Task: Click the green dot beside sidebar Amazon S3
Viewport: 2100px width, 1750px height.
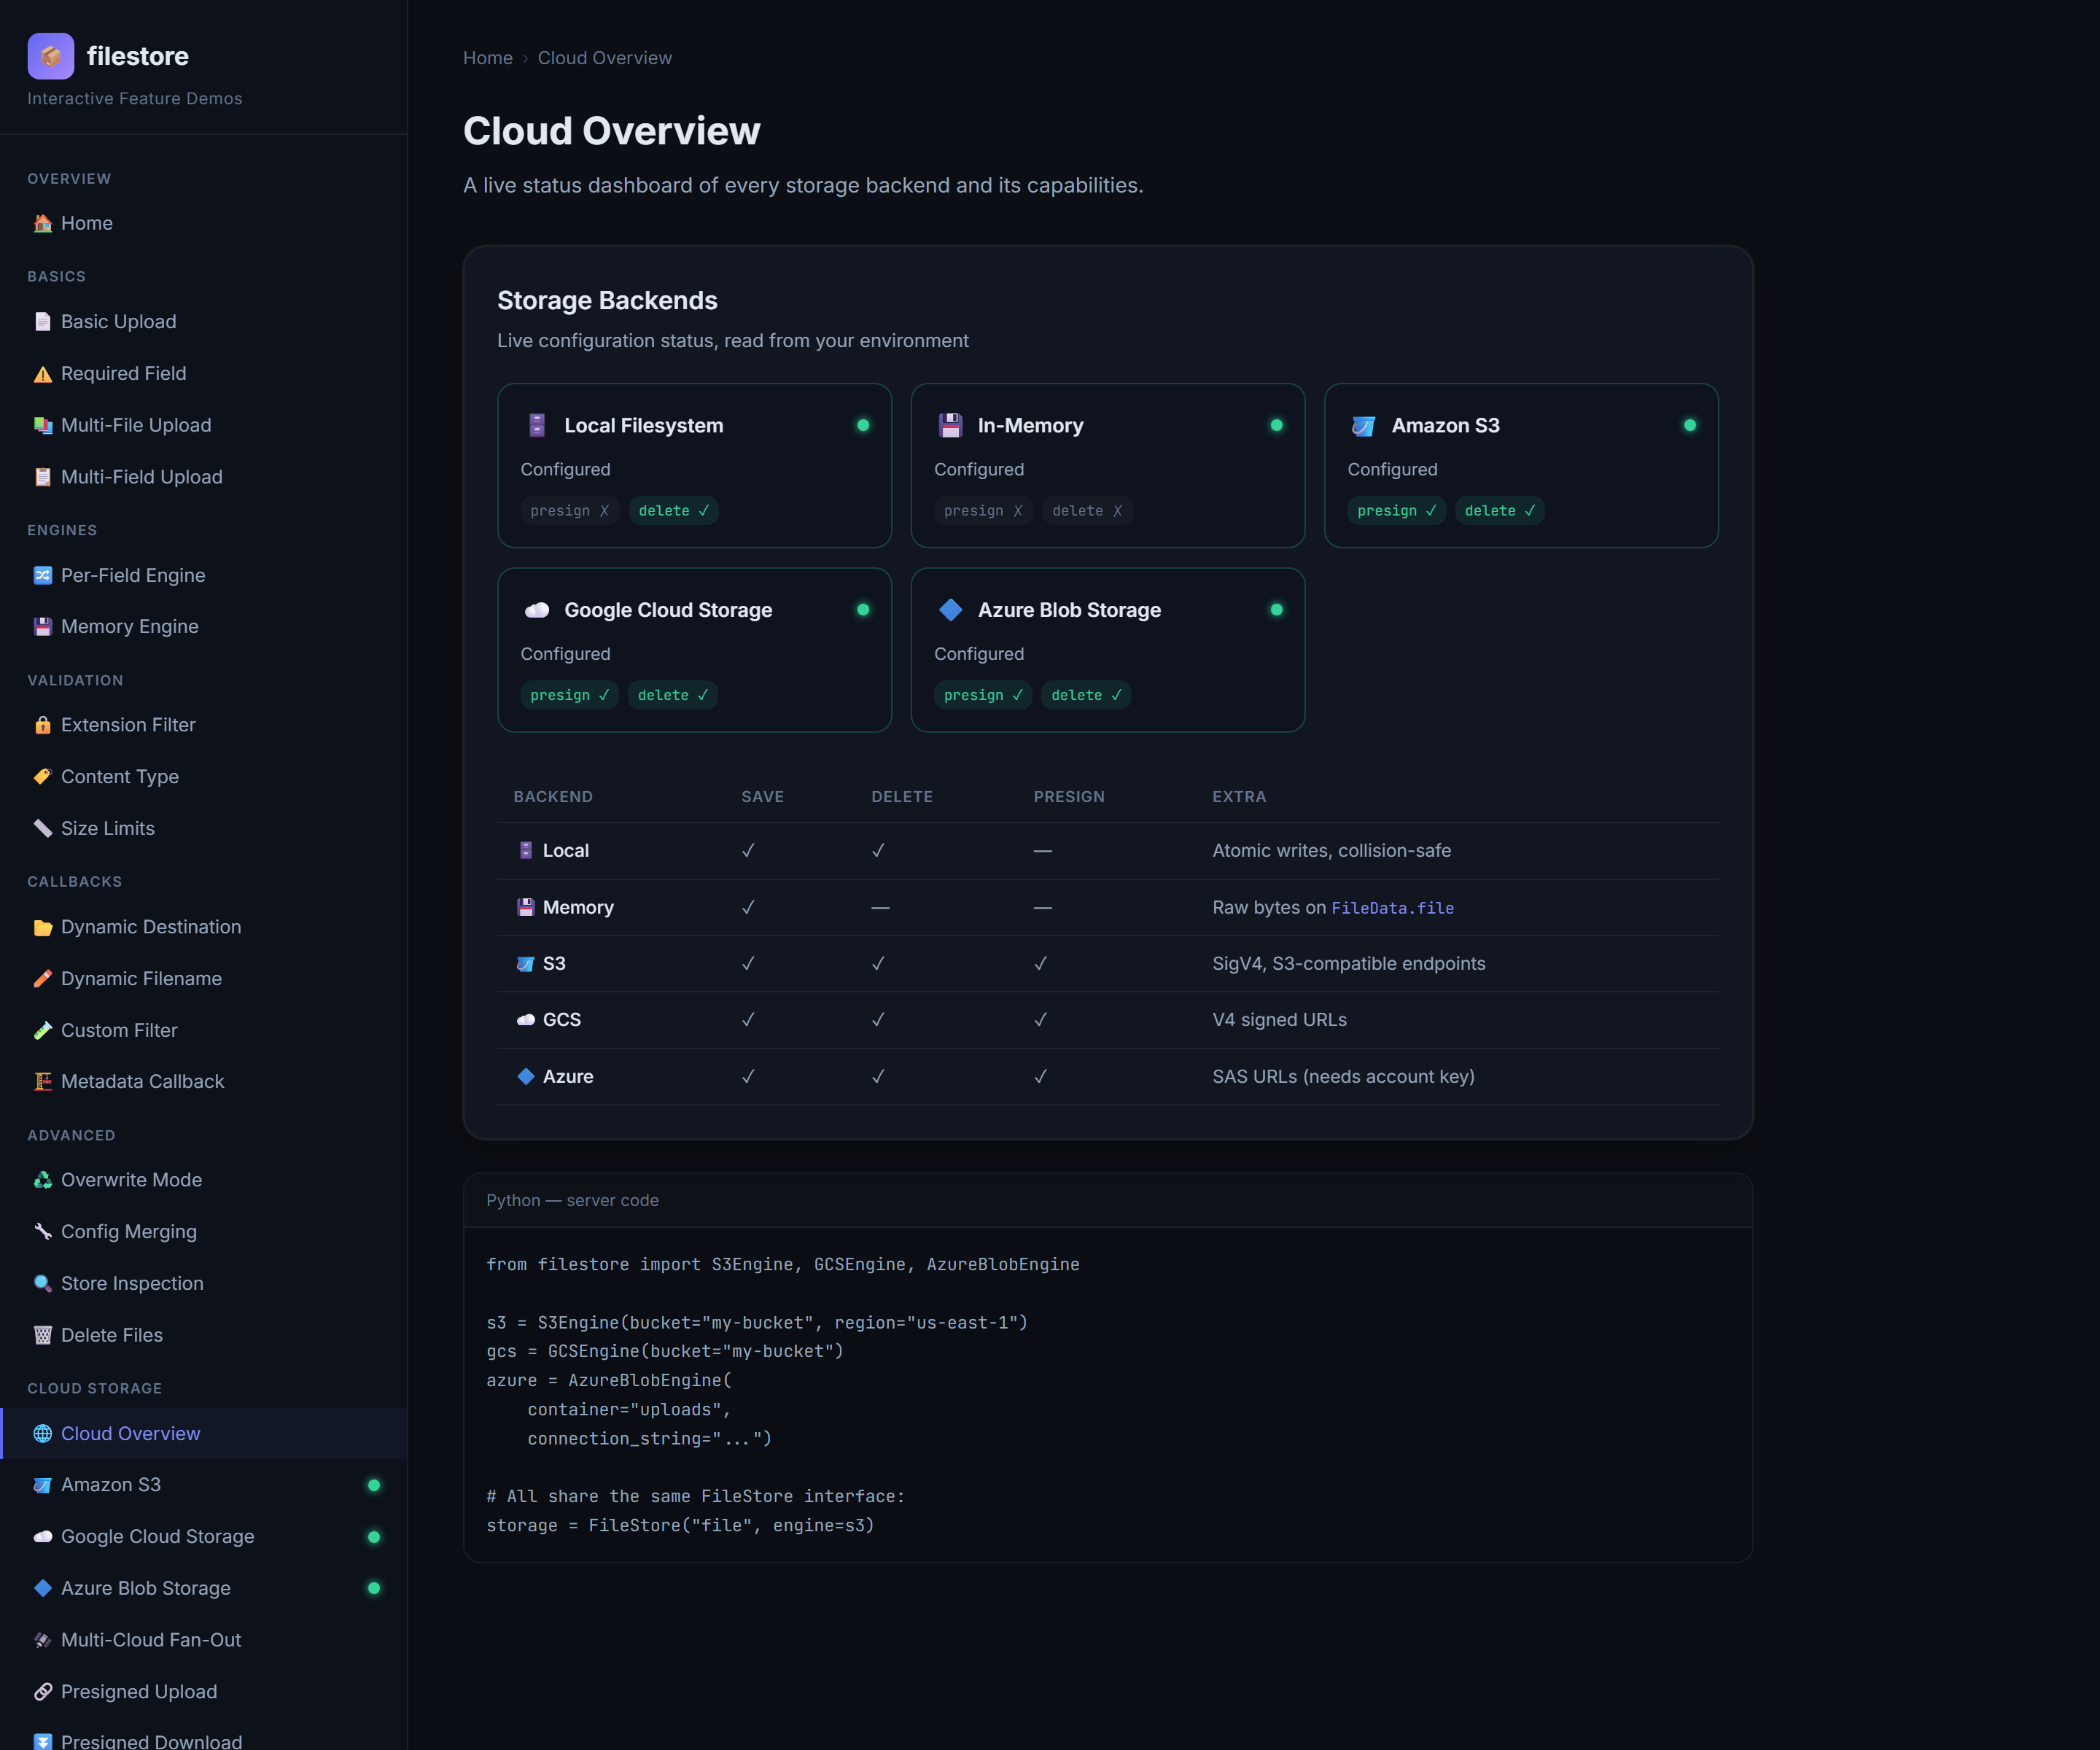Action: [x=374, y=1485]
